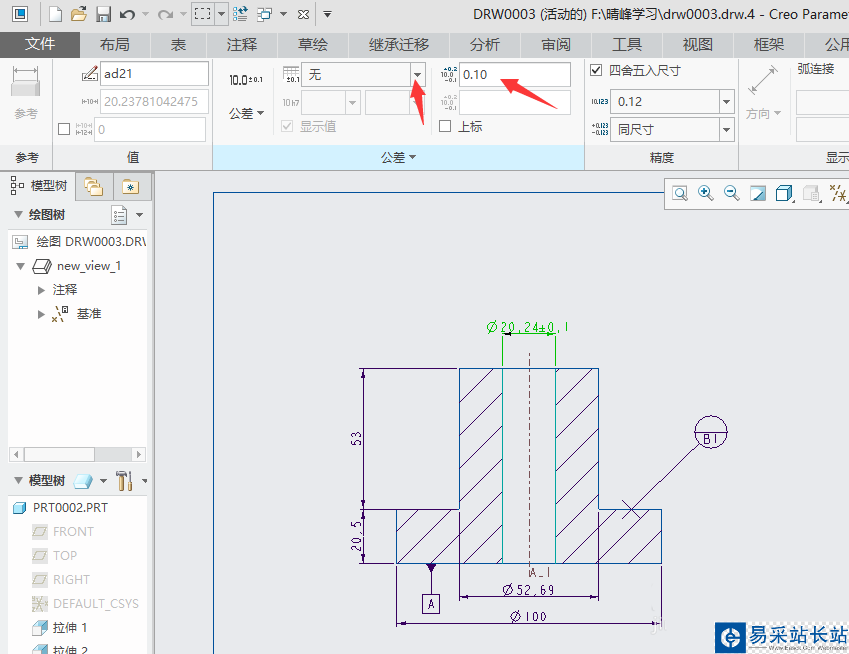Expand the 注释 tree node

coord(41,290)
